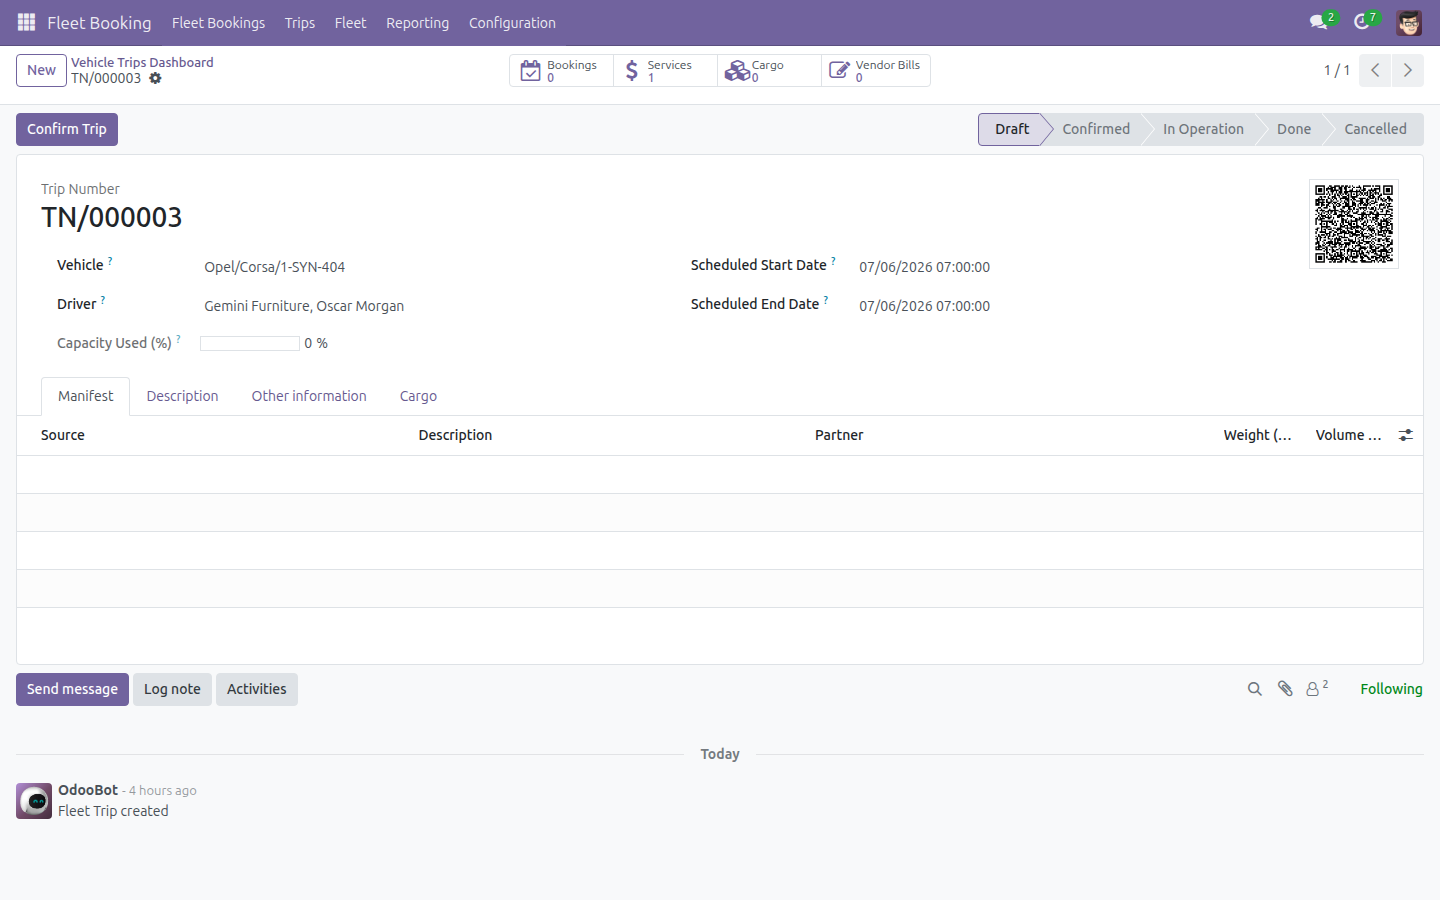Open column settings adjust icon in Manifest table
Image resolution: width=1440 pixels, height=900 pixels.
[1405, 435]
